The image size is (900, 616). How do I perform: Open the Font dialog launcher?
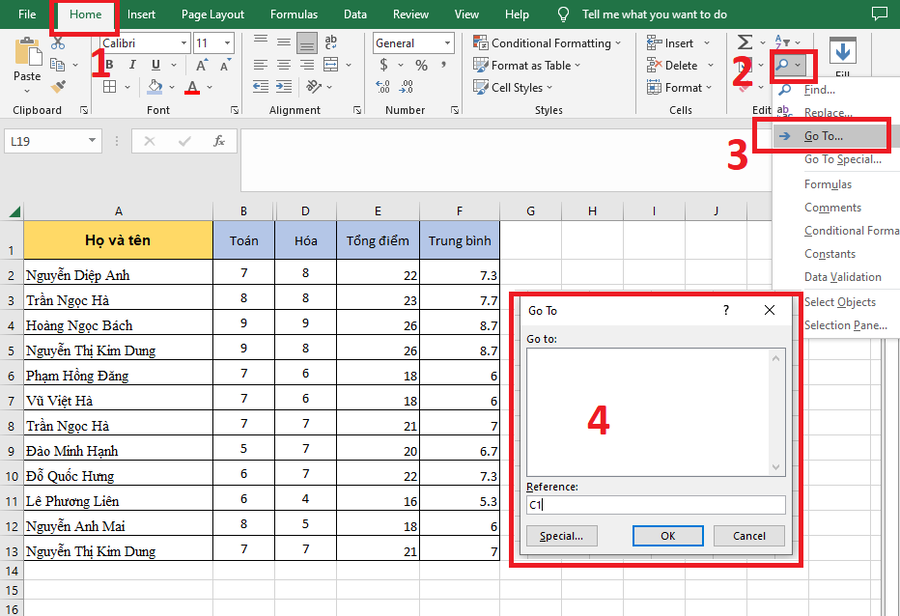[x=234, y=110]
